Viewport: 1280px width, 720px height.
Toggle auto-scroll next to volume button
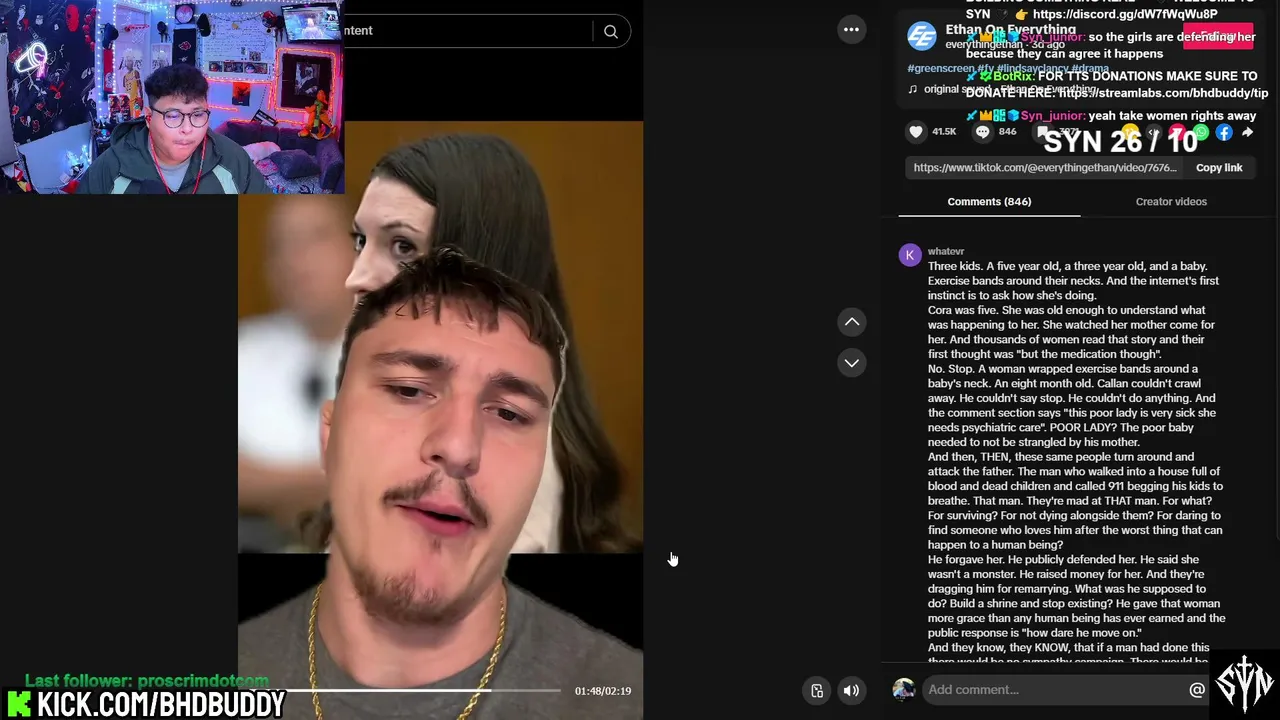pos(817,691)
